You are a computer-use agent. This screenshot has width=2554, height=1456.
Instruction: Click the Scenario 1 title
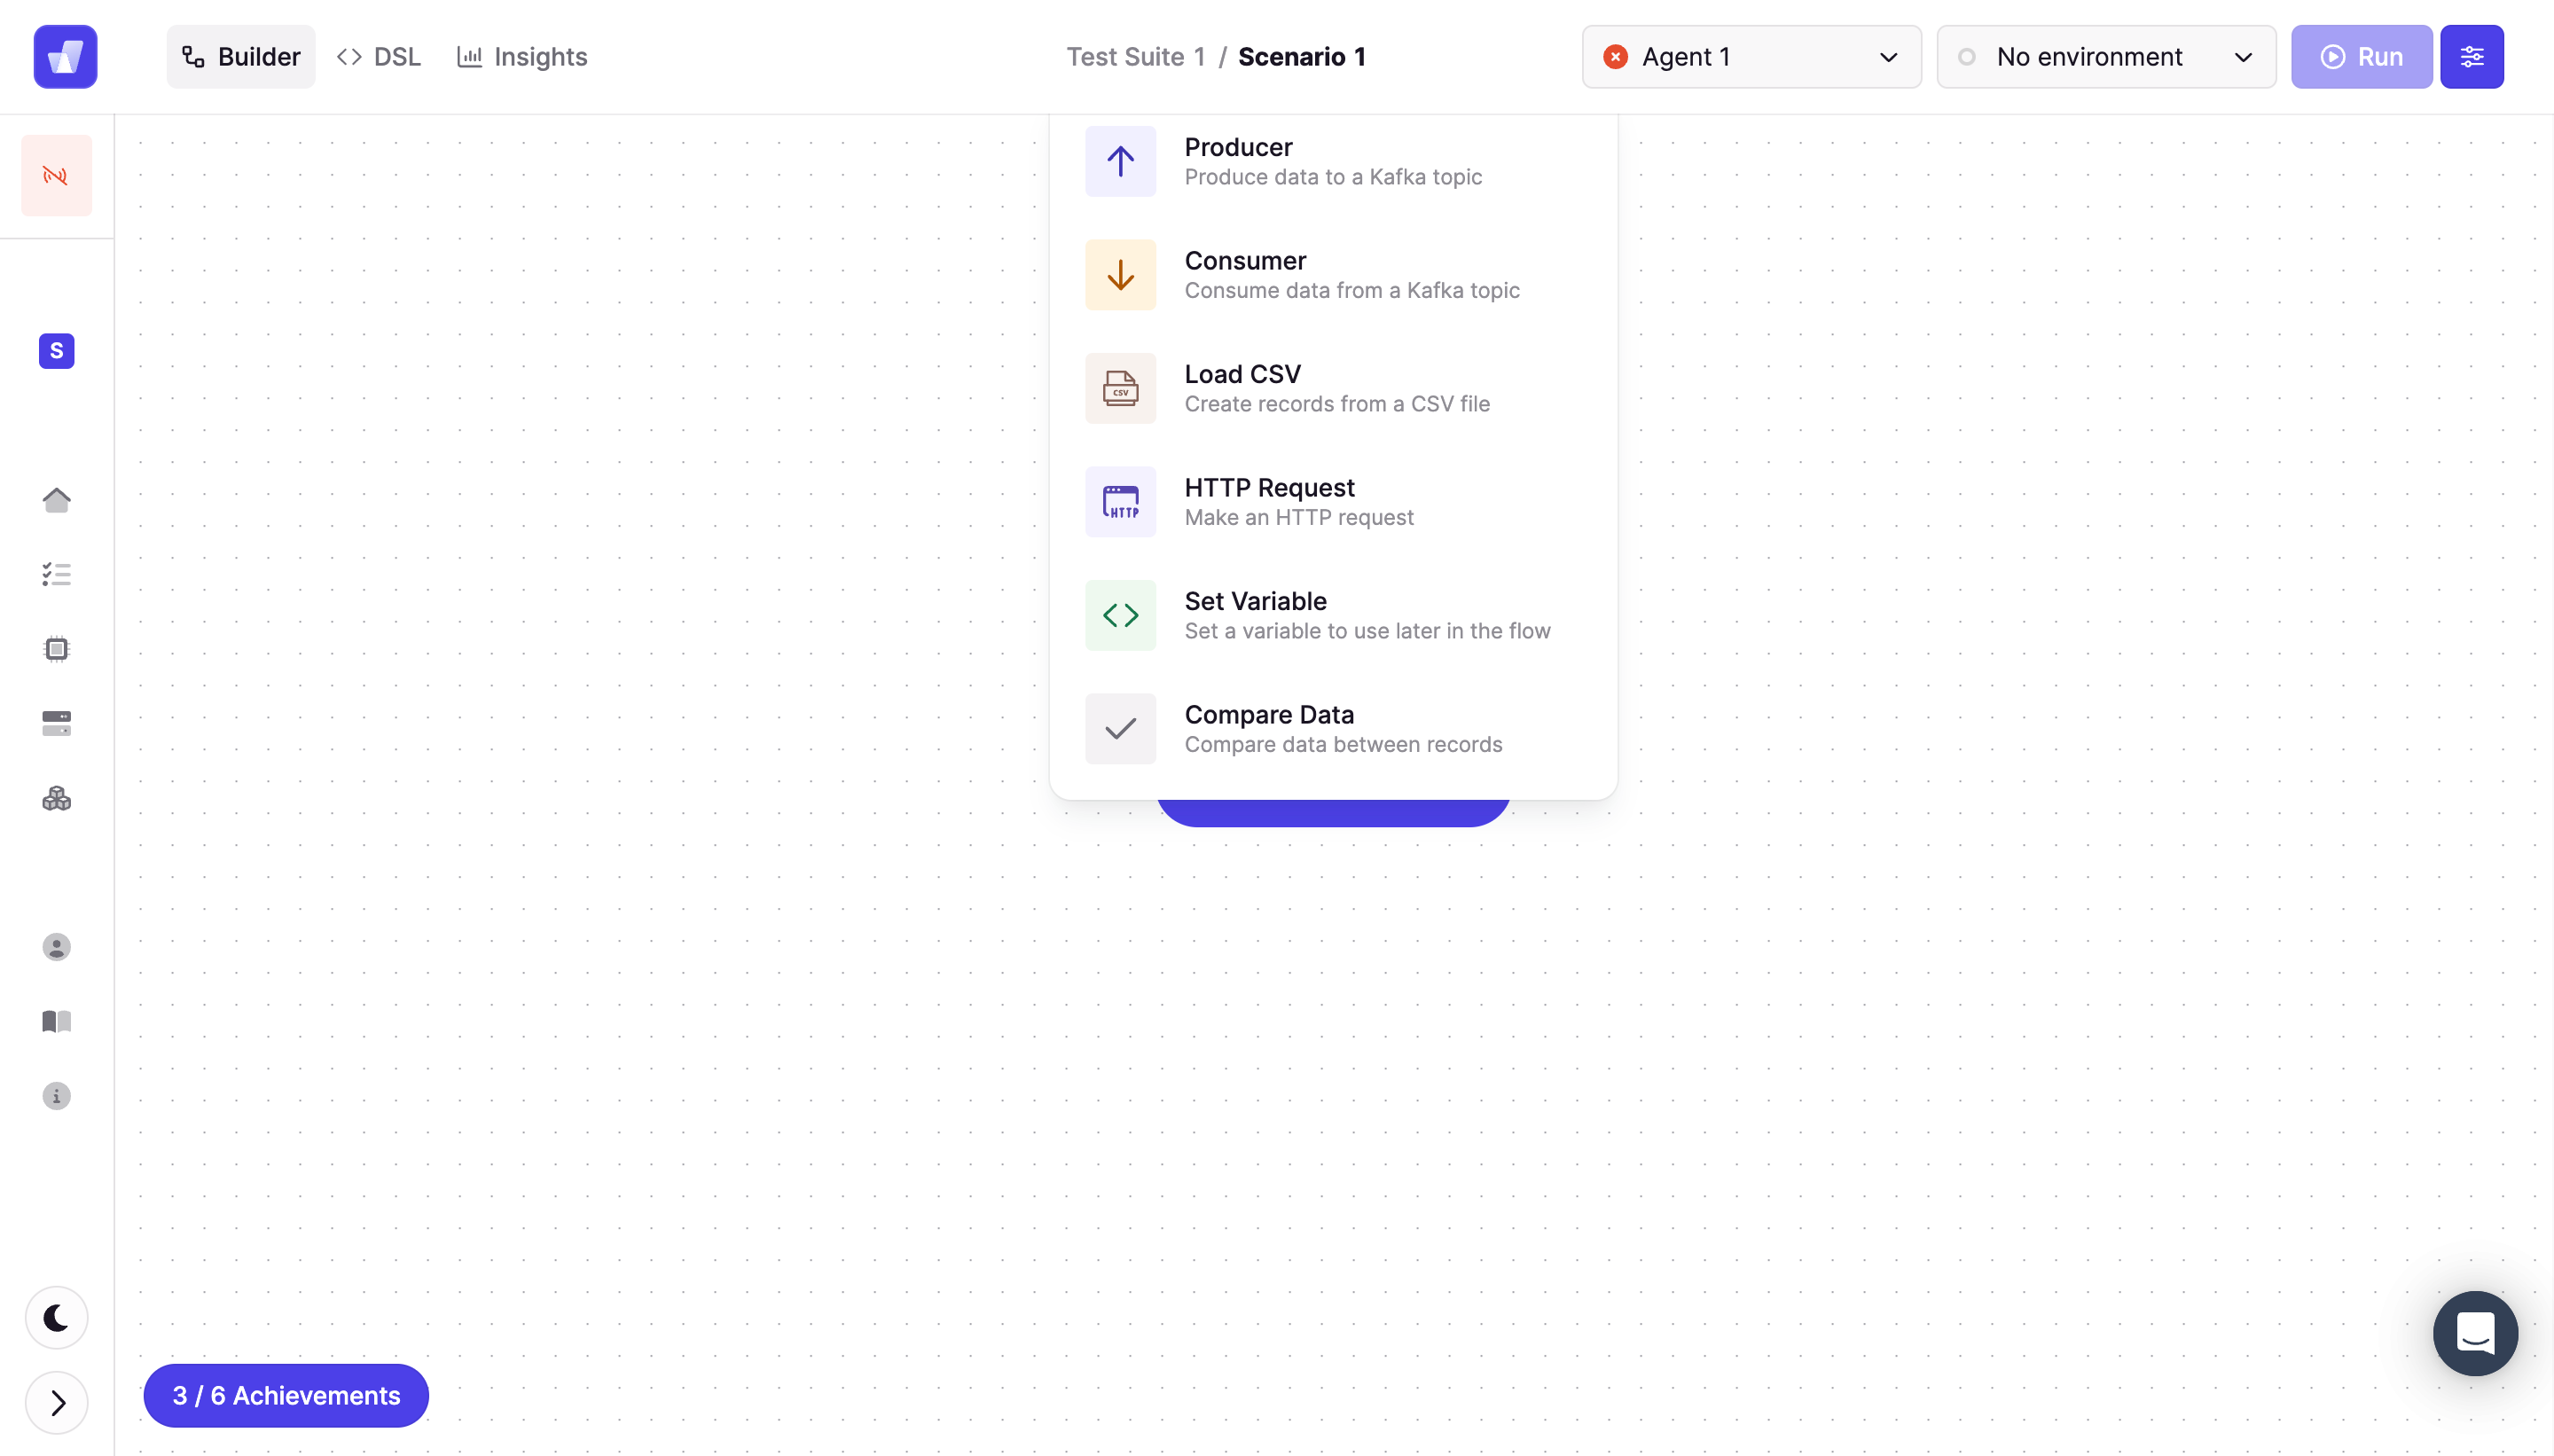1301,57
